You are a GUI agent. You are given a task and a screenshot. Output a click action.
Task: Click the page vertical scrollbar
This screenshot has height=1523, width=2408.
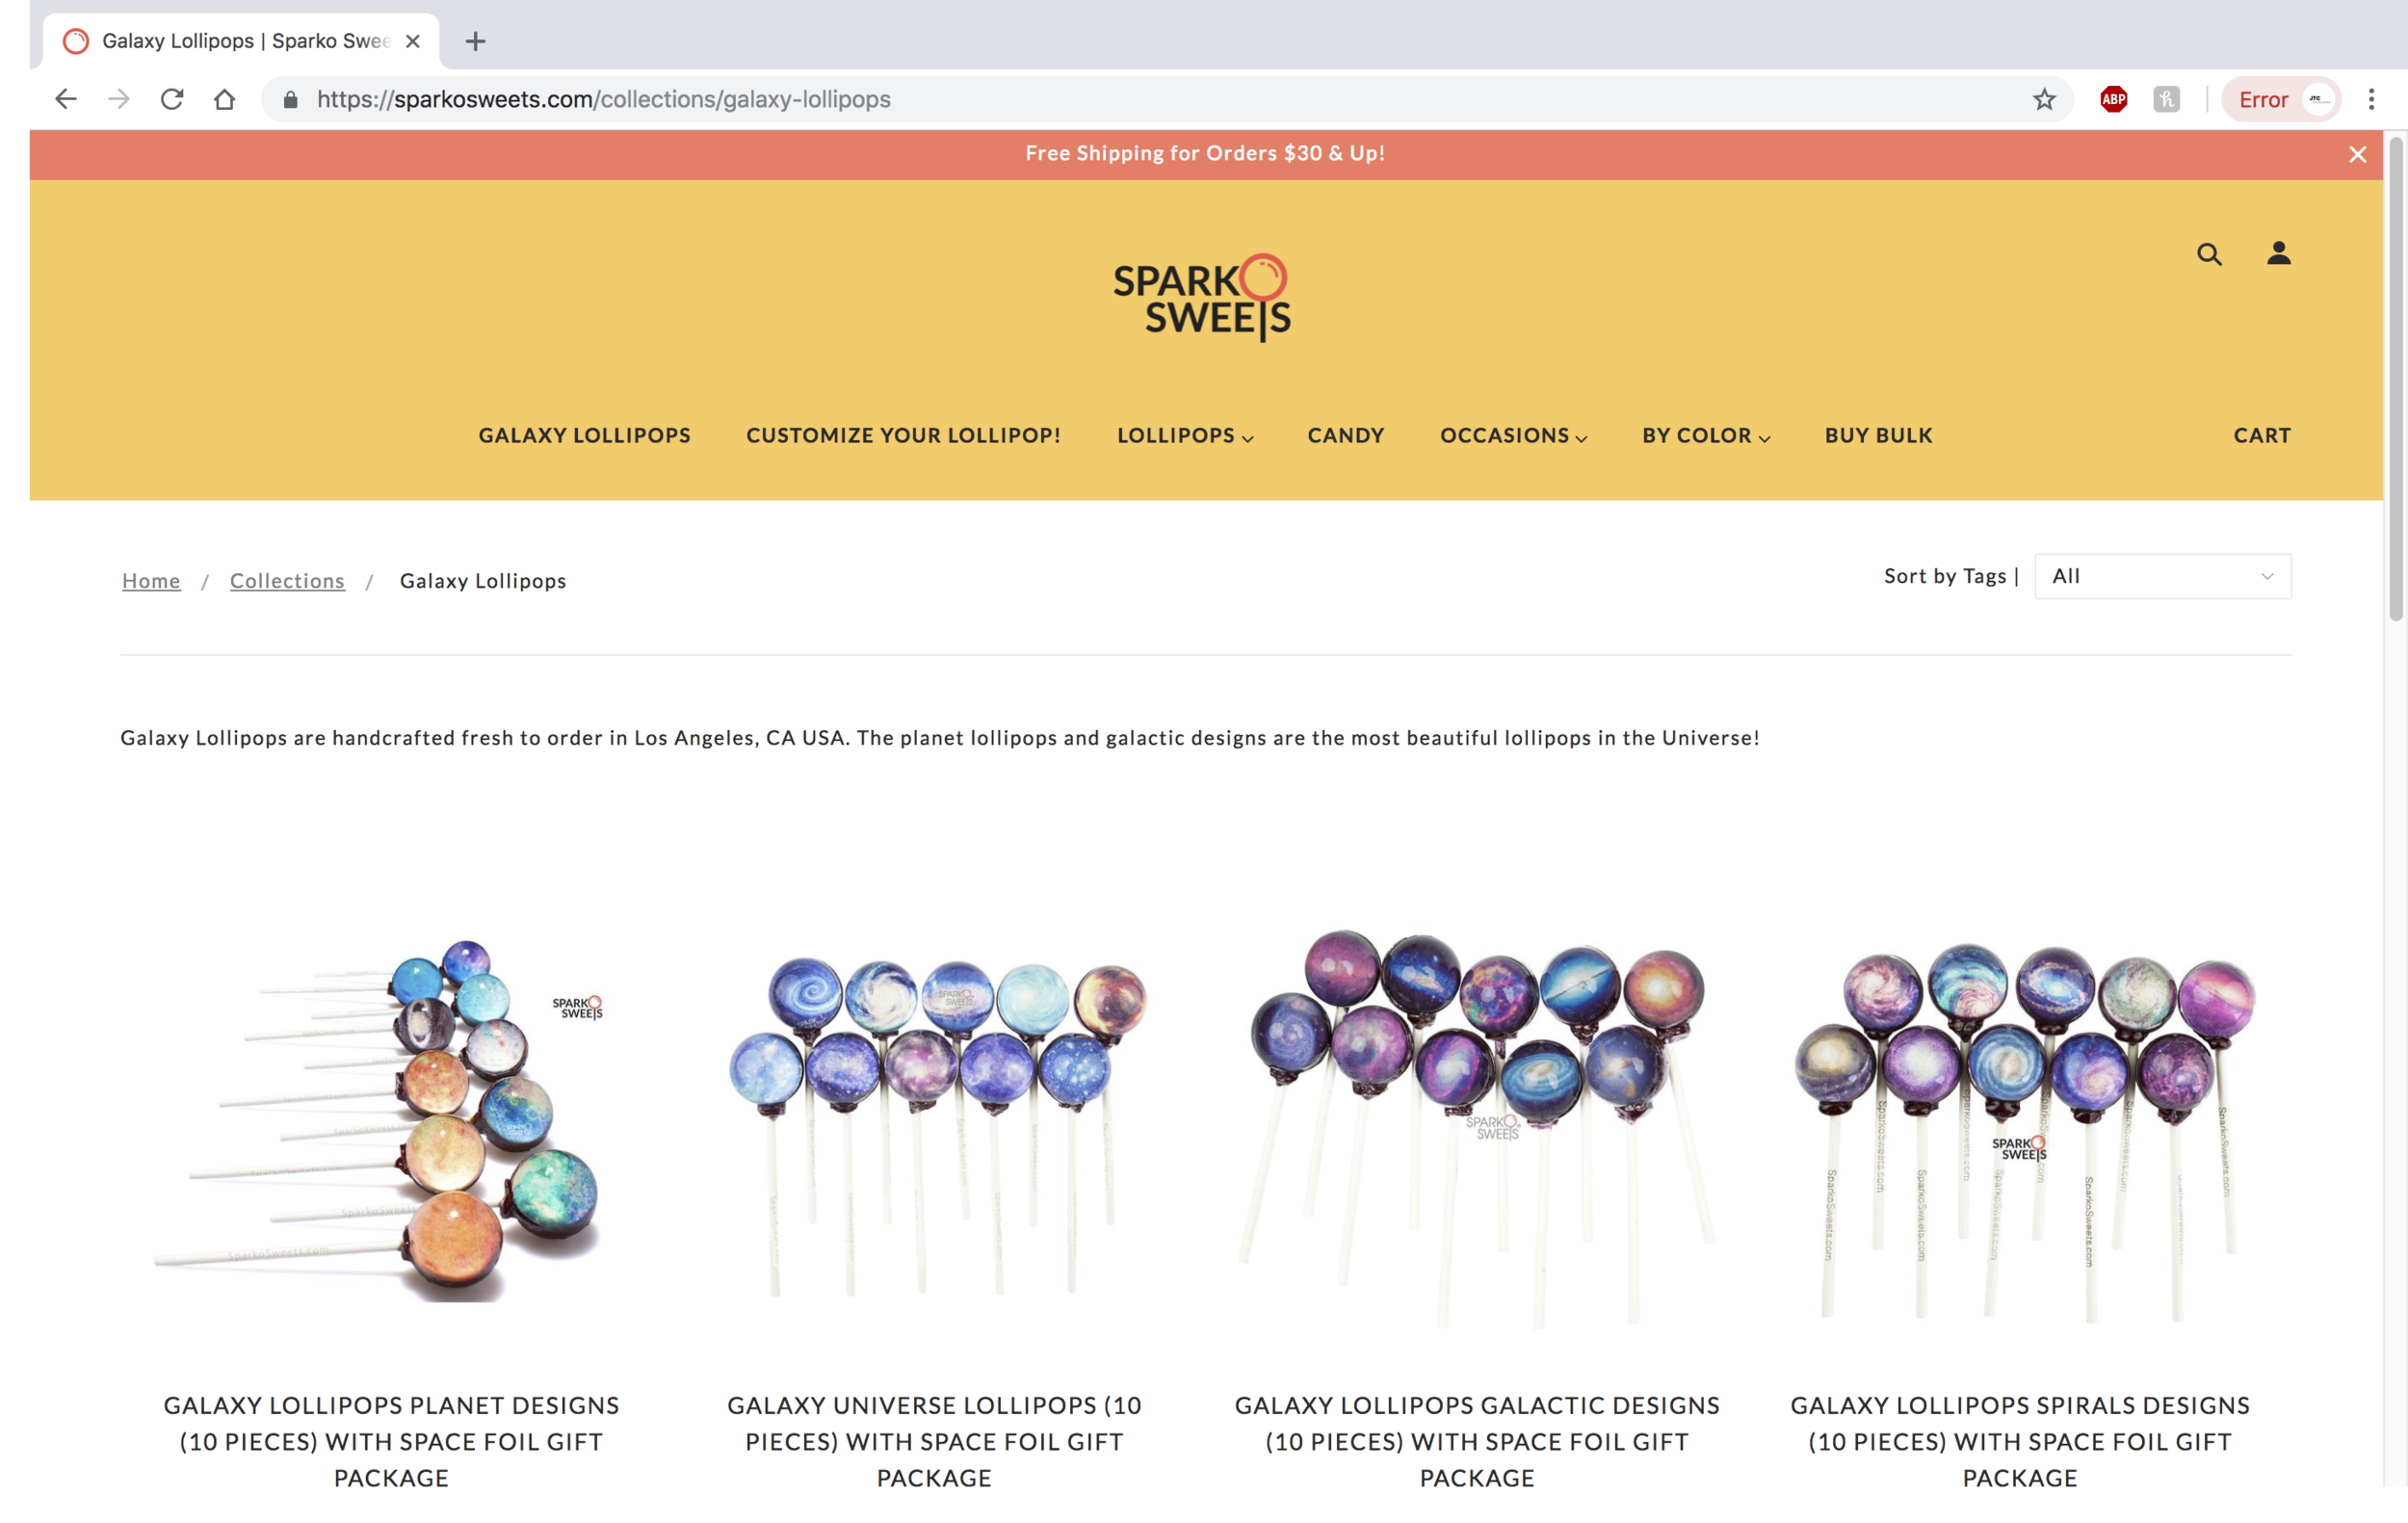[2396, 380]
